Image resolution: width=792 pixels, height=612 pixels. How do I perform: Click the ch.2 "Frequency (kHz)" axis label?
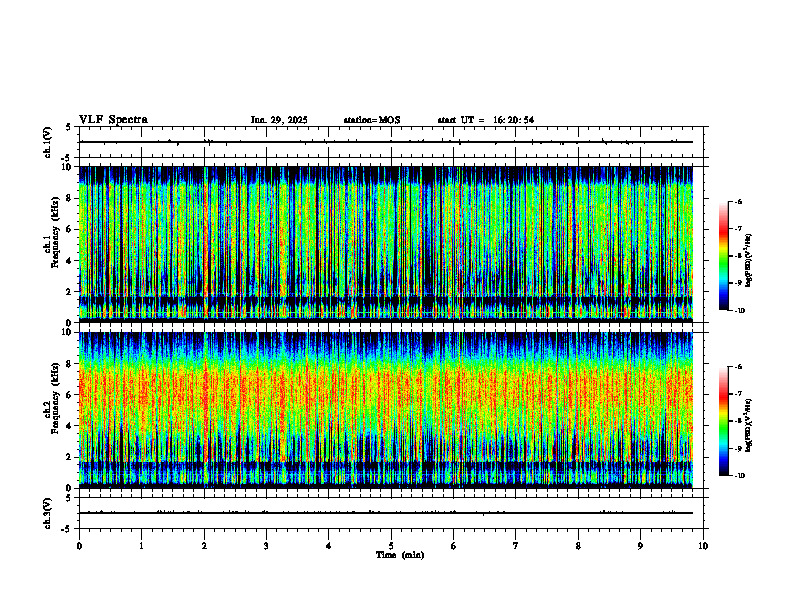point(55,398)
